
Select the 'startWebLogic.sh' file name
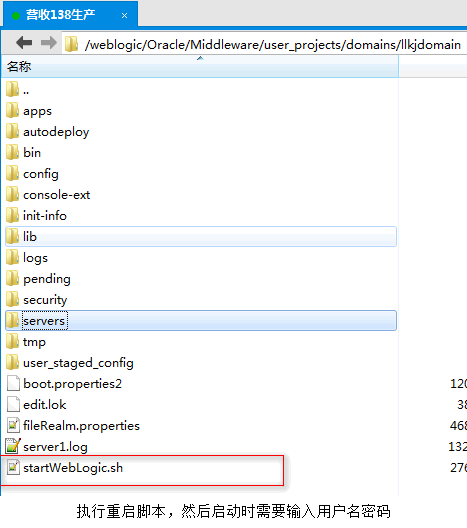73,468
